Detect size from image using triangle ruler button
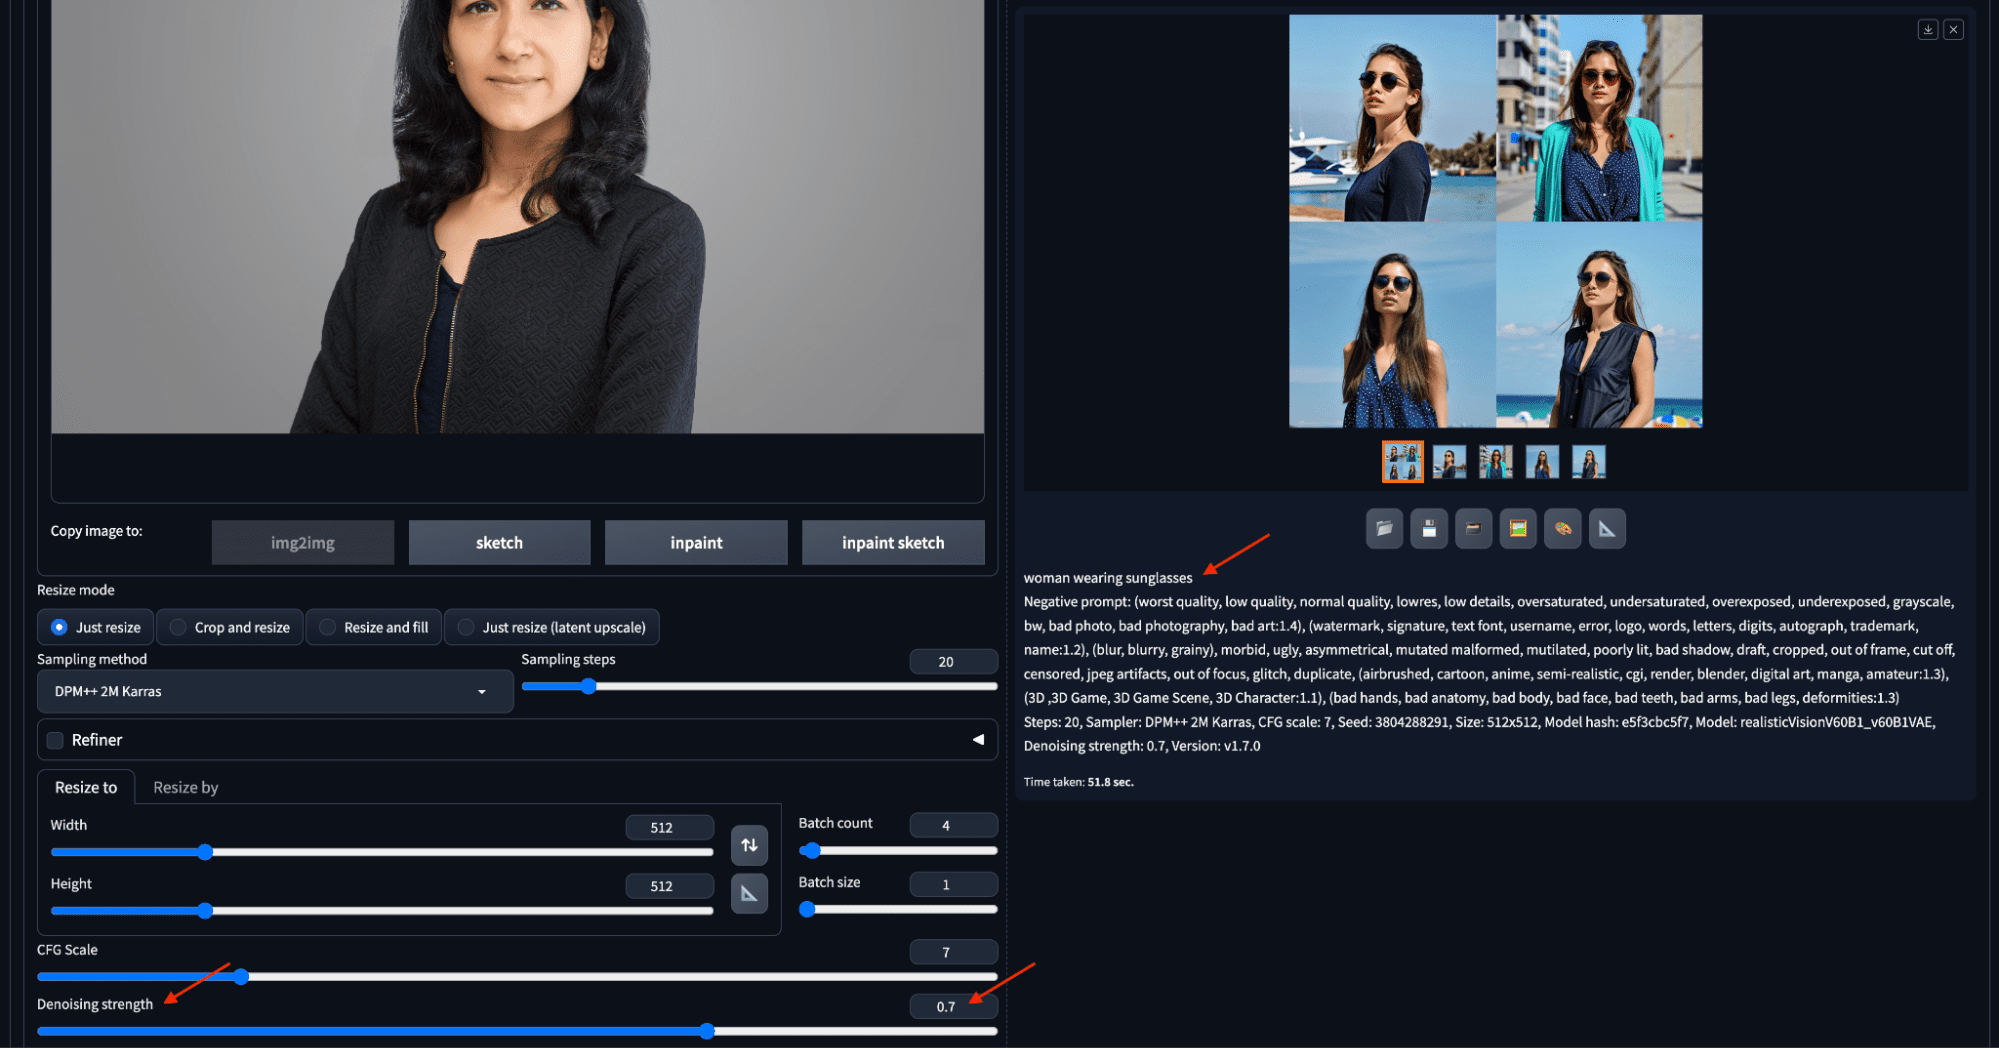Image resolution: width=1999 pixels, height=1049 pixels. tap(749, 893)
